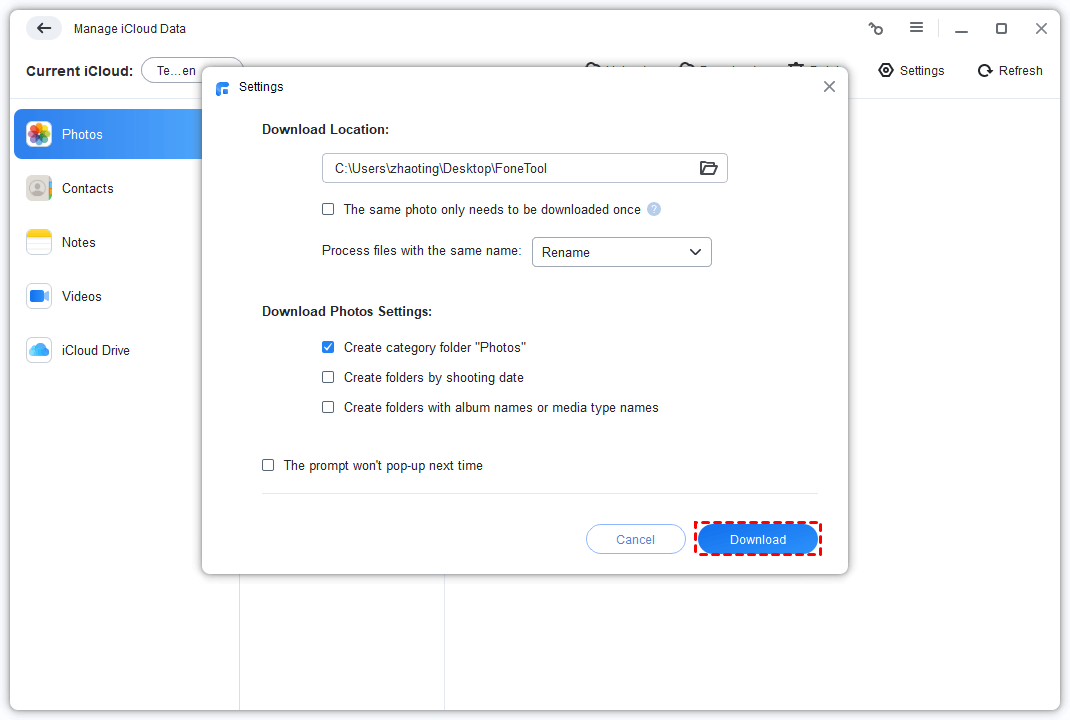Click the Contacts icon in the sidebar
1070x720 pixels.
[x=39, y=188]
